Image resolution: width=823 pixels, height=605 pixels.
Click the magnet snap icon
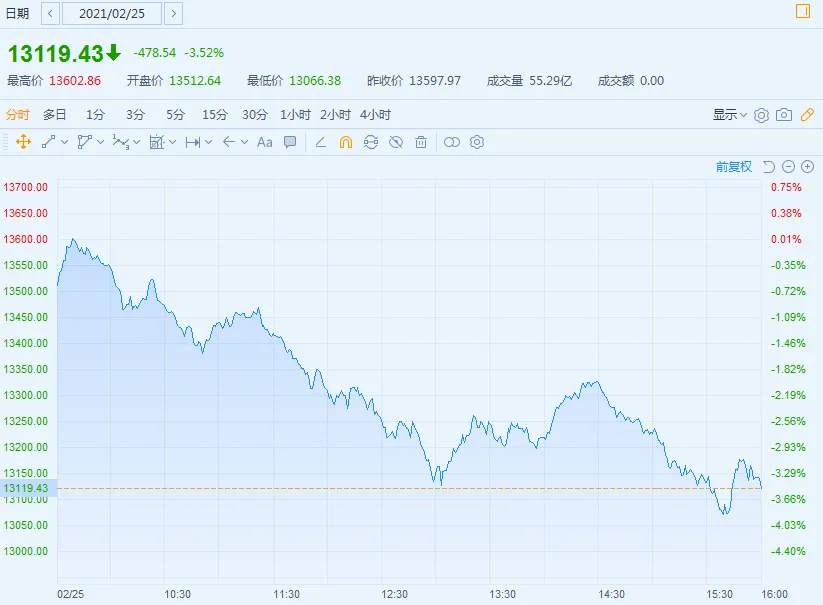click(346, 142)
